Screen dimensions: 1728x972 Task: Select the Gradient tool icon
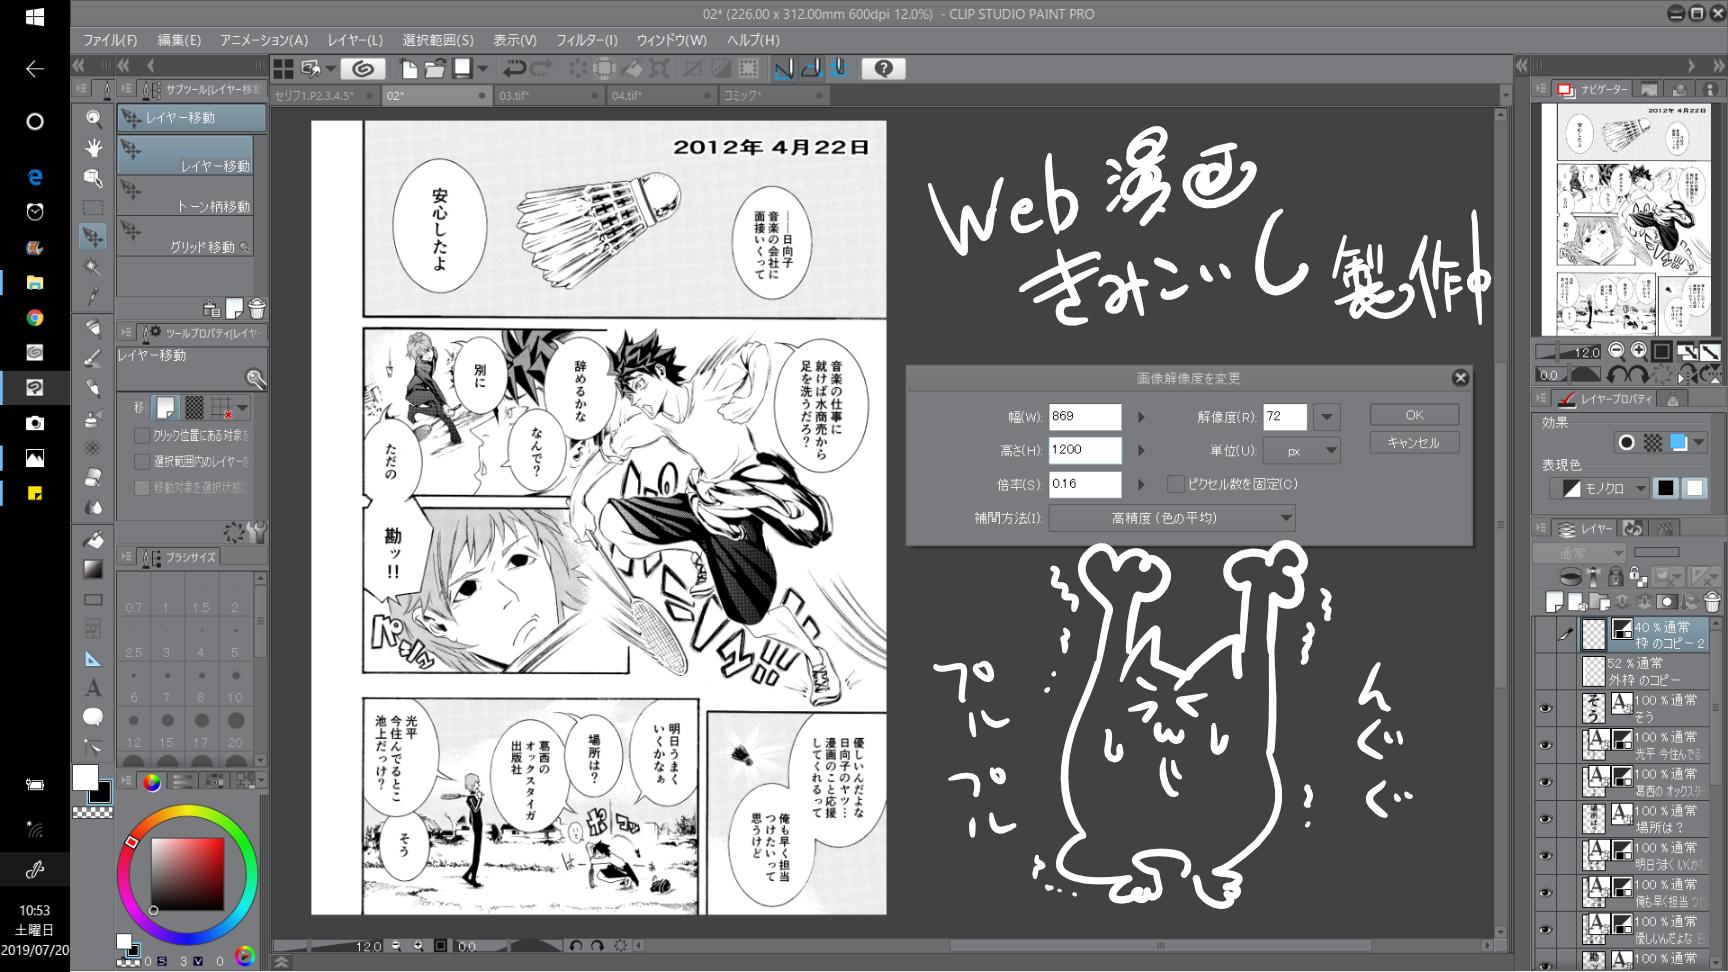tap(93, 569)
